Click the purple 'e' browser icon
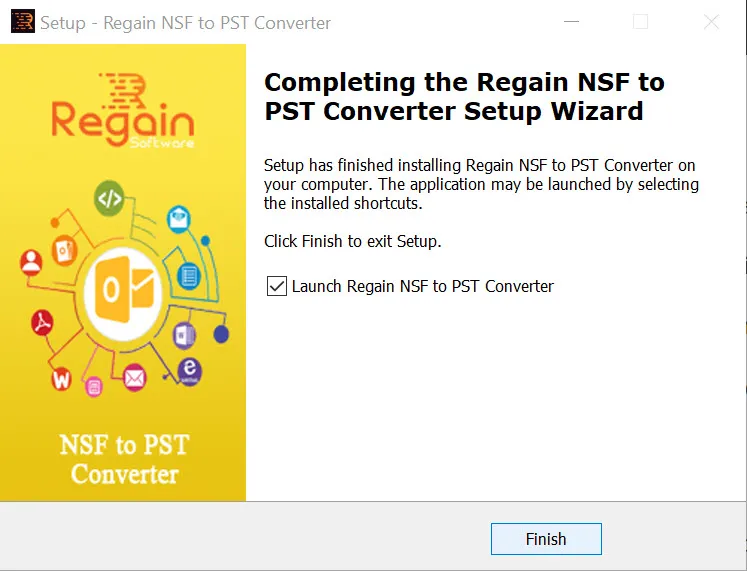Image resolution: width=747 pixels, height=571 pixels. (190, 371)
